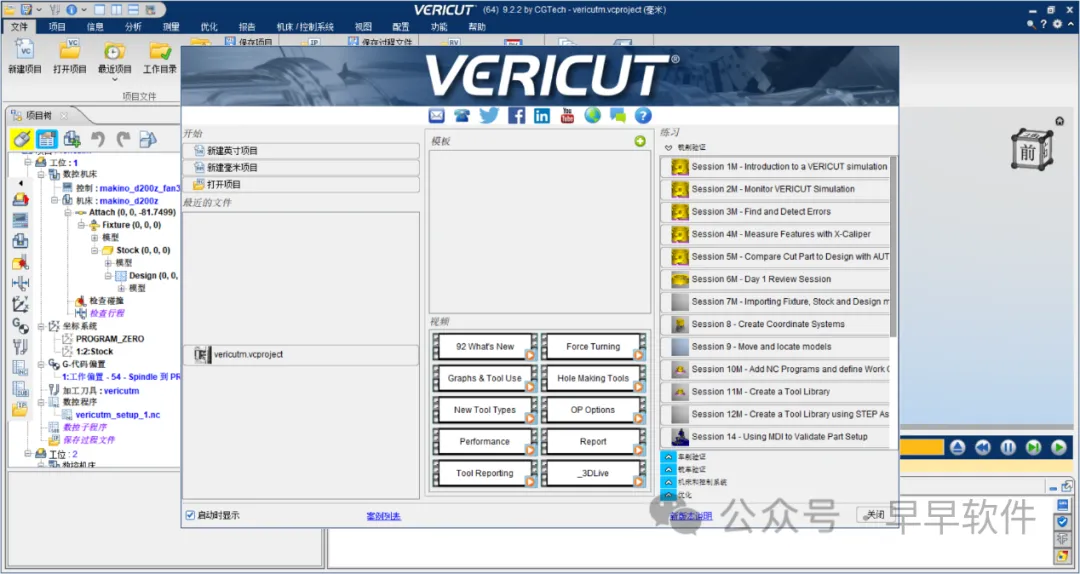Screen dimensions: 1080x574
Task: Click the home icon above view cube
Action: 1059,121
